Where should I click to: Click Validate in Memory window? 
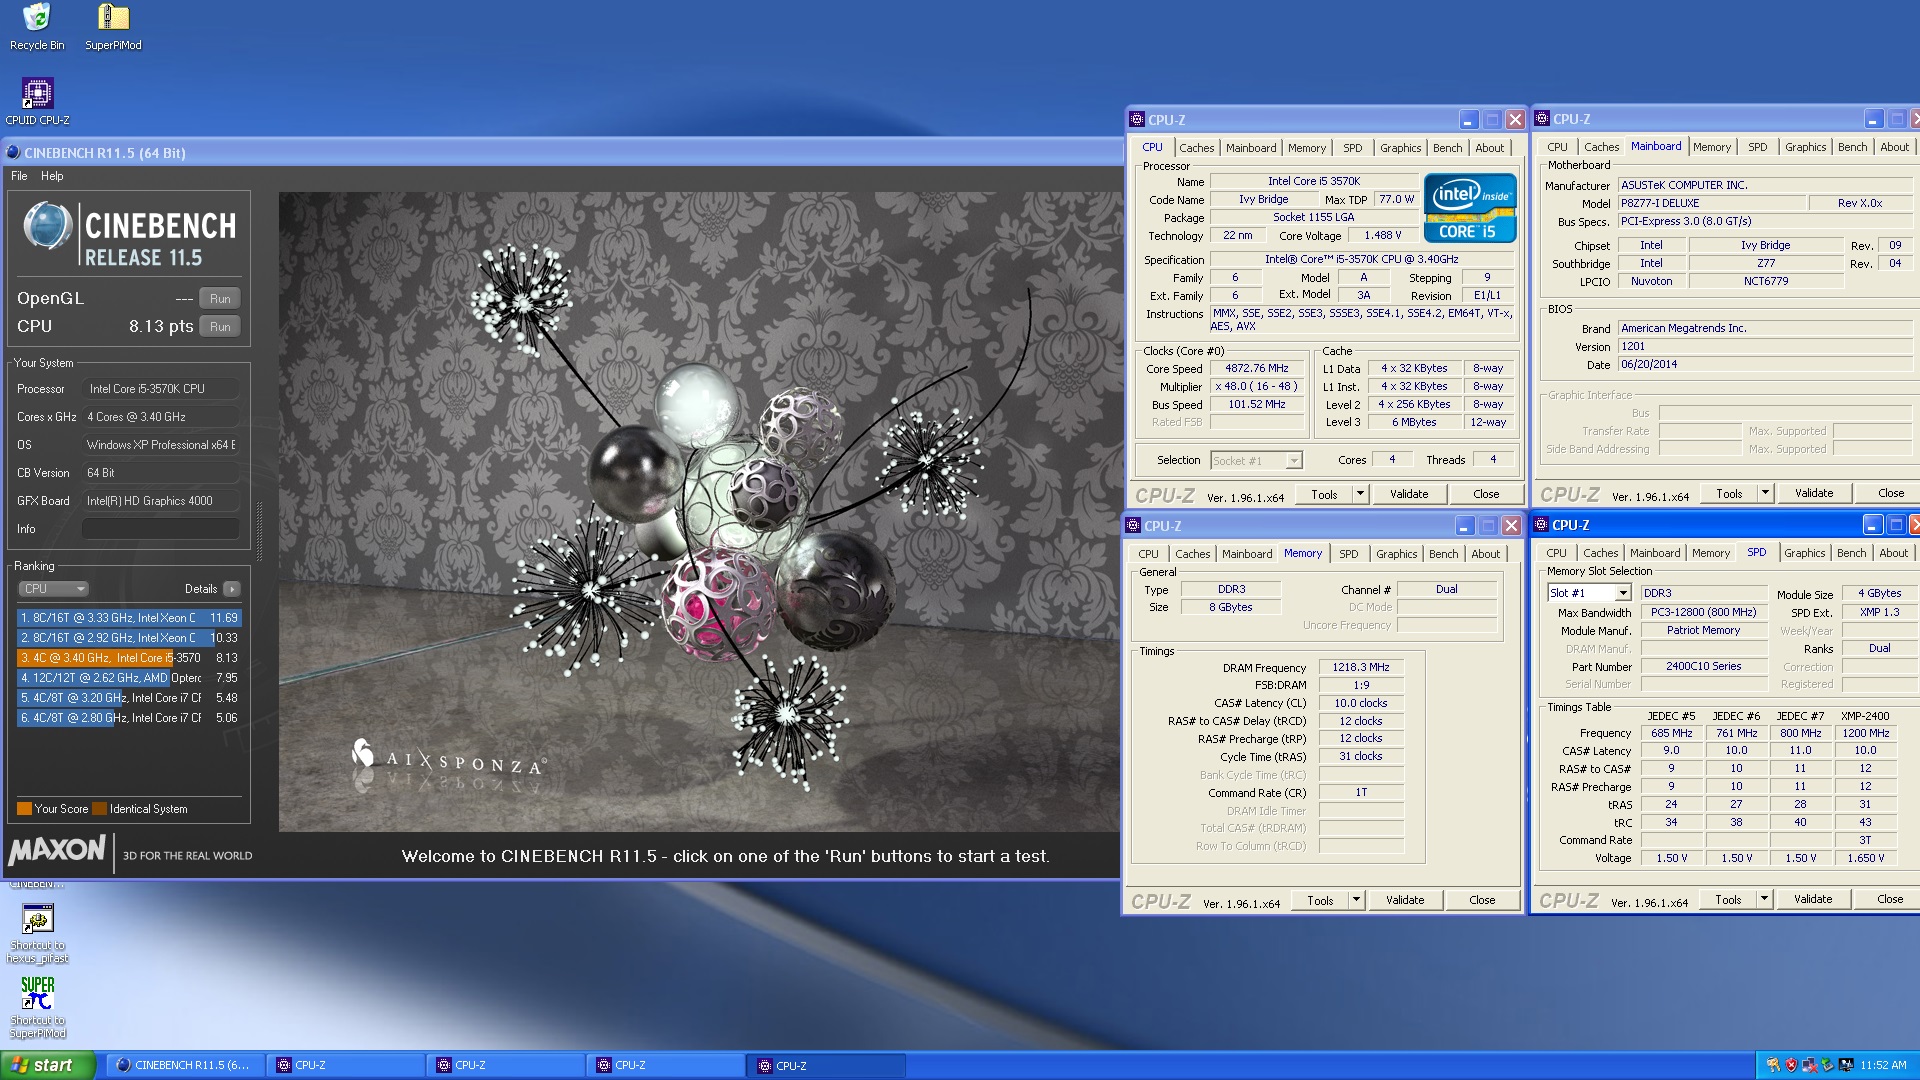click(1405, 900)
